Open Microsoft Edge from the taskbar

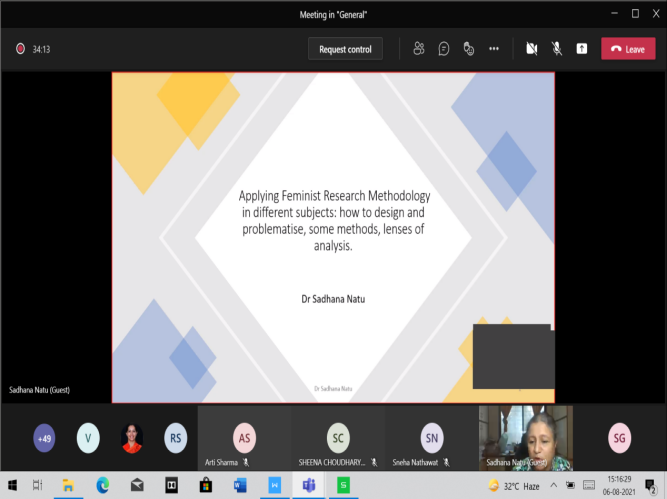[102, 485]
